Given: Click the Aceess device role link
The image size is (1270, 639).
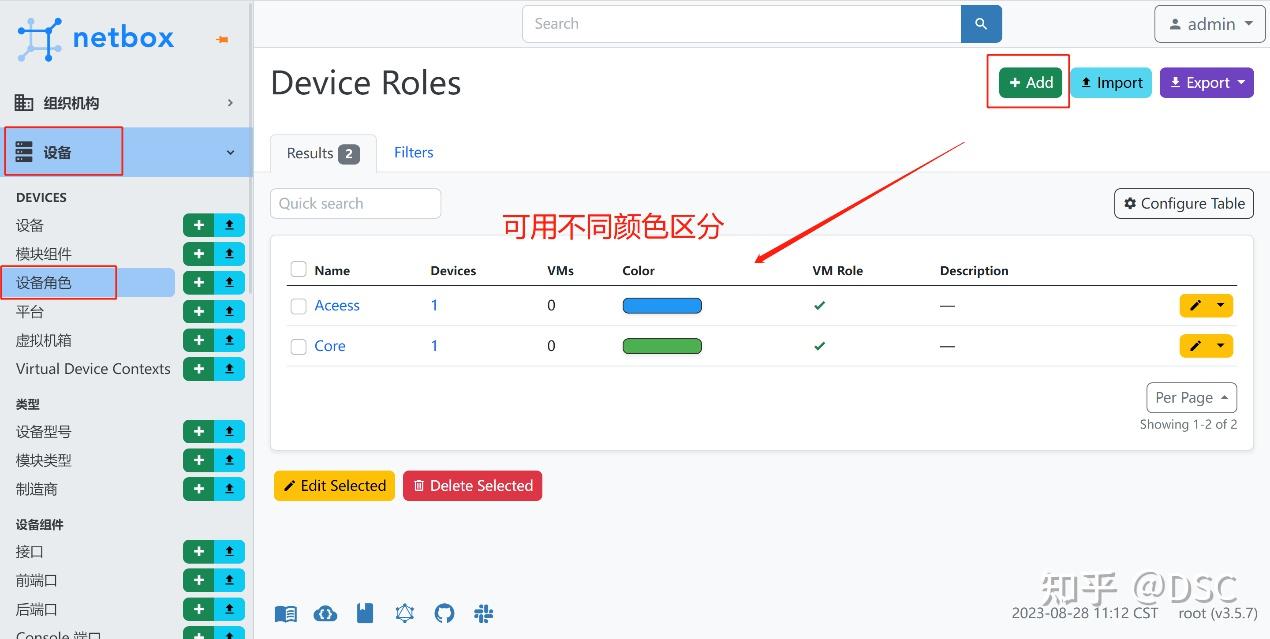Looking at the screenshot, I should click(x=337, y=305).
